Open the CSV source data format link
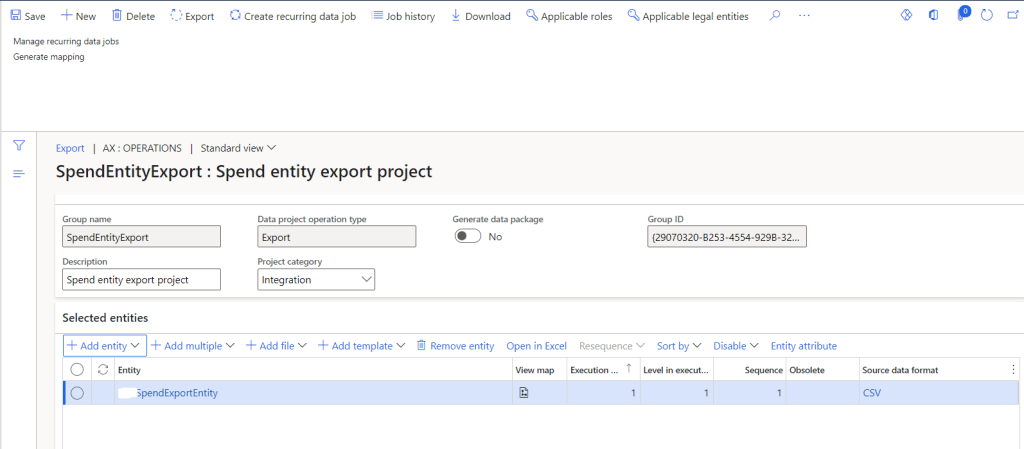This screenshot has width=1024, height=449. coord(871,394)
